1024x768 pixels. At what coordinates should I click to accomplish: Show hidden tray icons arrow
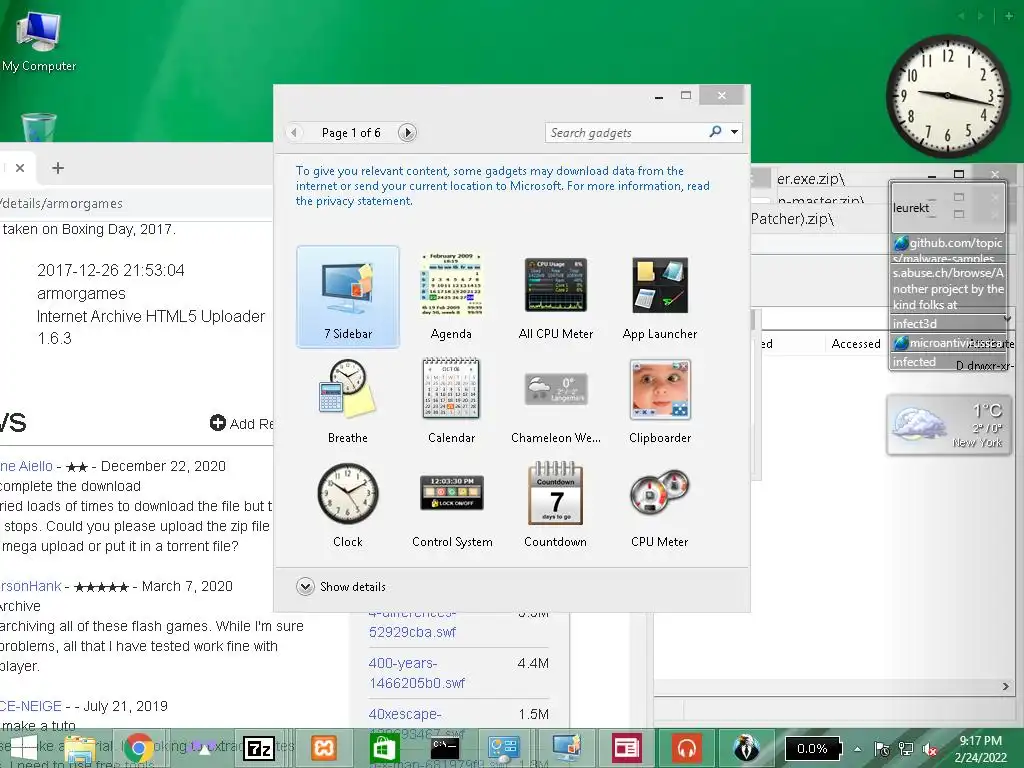[x=857, y=749]
